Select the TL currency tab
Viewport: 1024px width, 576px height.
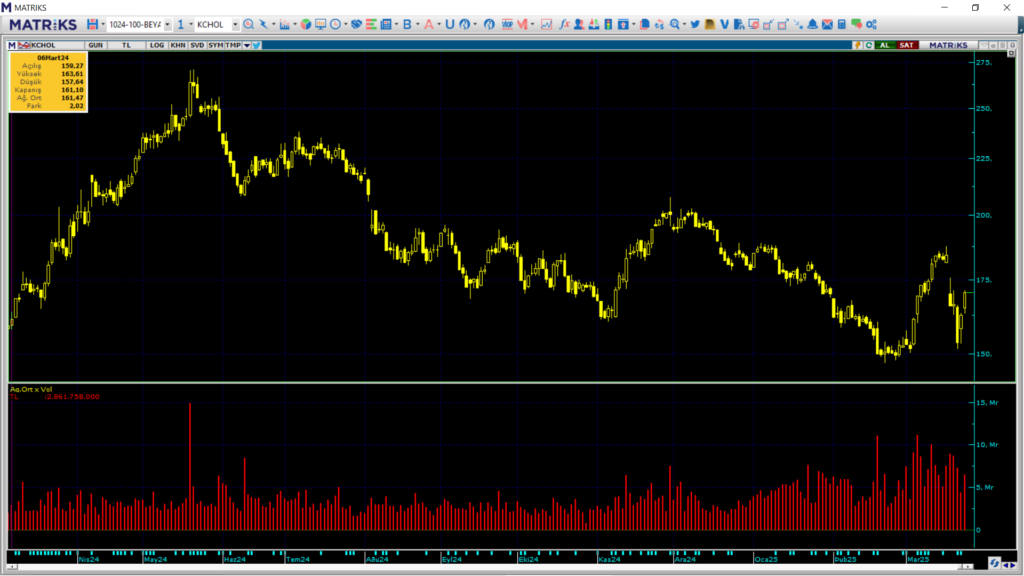(x=127, y=45)
